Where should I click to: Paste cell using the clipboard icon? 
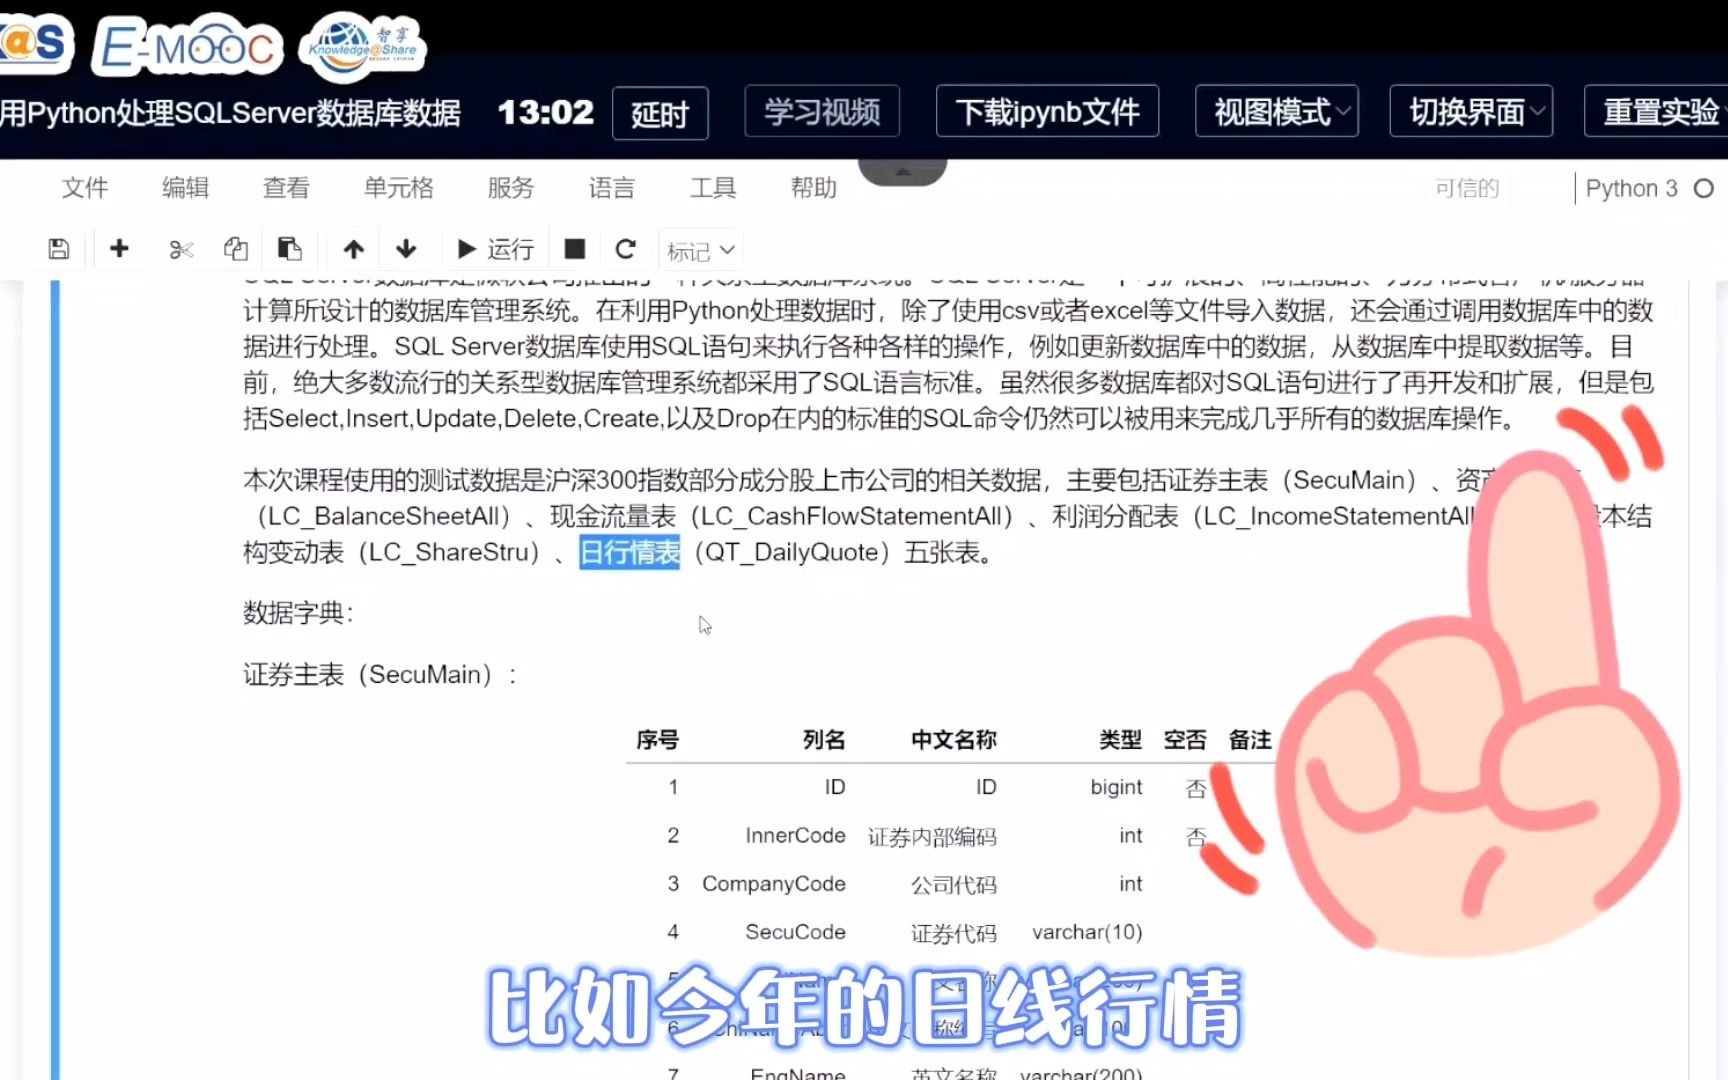(x=290, y=249)
